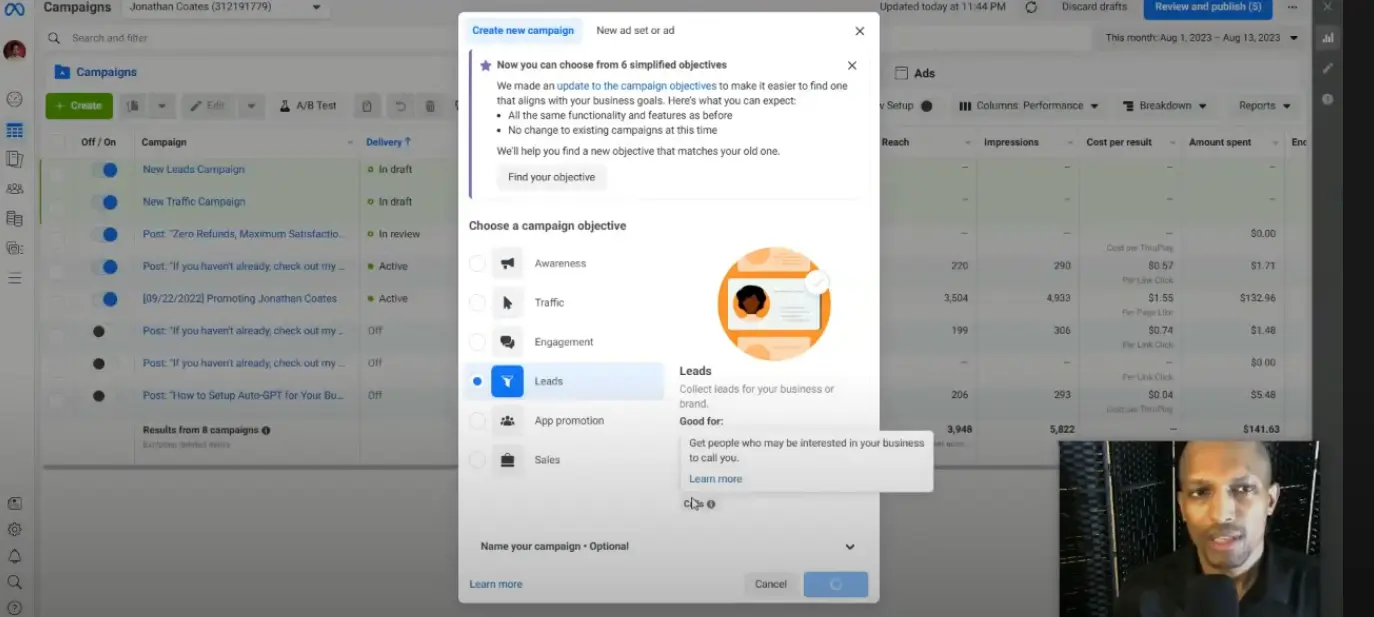Click the trash delete icon in the toolbar

(430, 105)
